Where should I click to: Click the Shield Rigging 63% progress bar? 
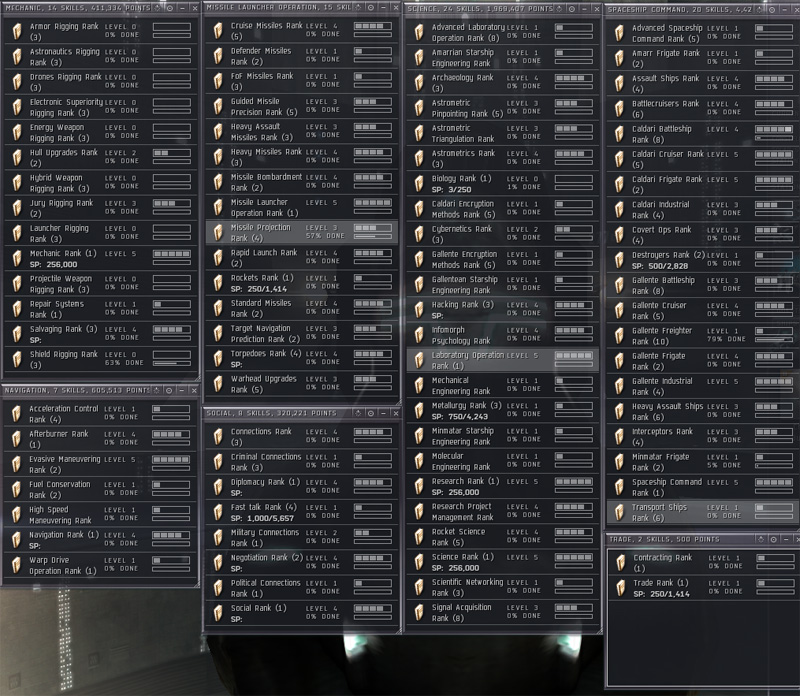click(x=172, y=363)
